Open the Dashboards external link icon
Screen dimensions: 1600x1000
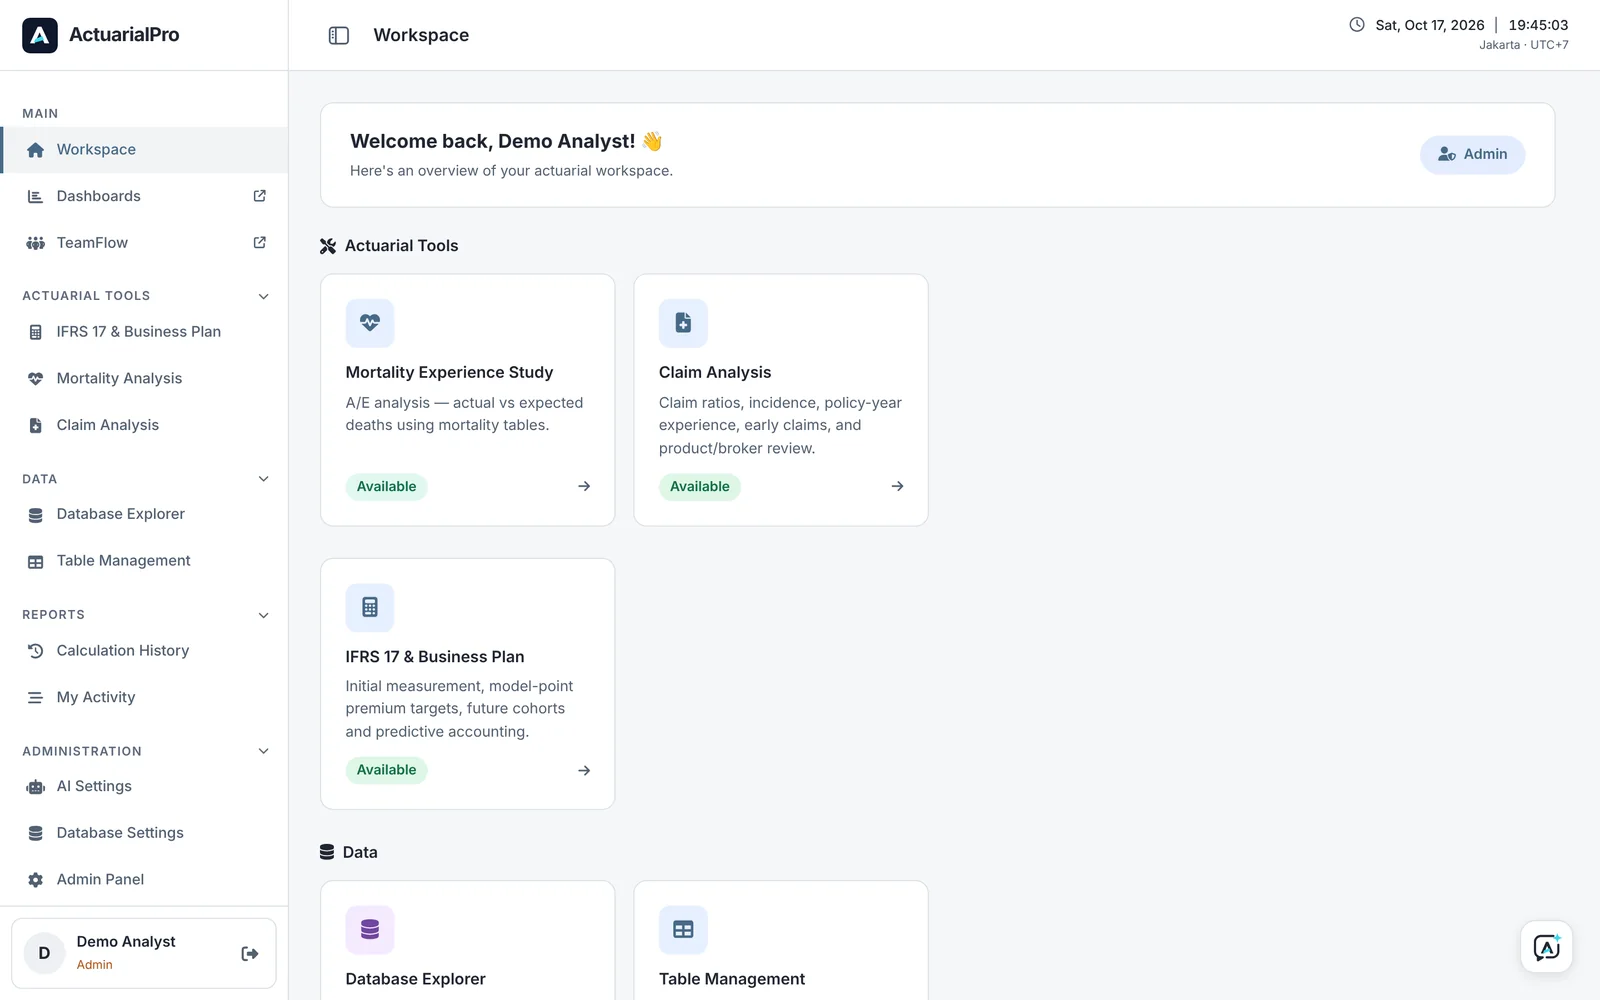pos(260,196)
